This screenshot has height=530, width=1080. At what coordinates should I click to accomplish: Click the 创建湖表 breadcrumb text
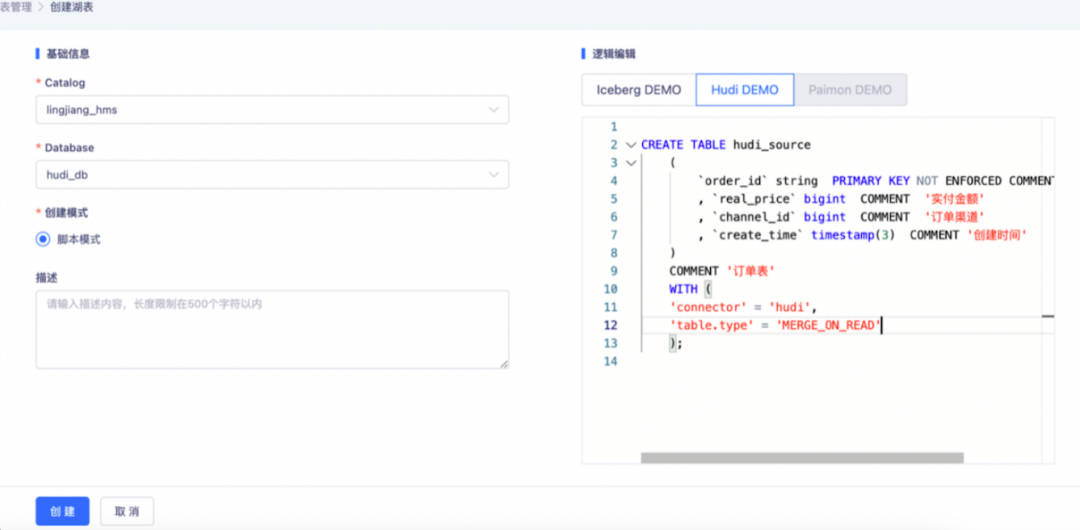click(72, 9)
